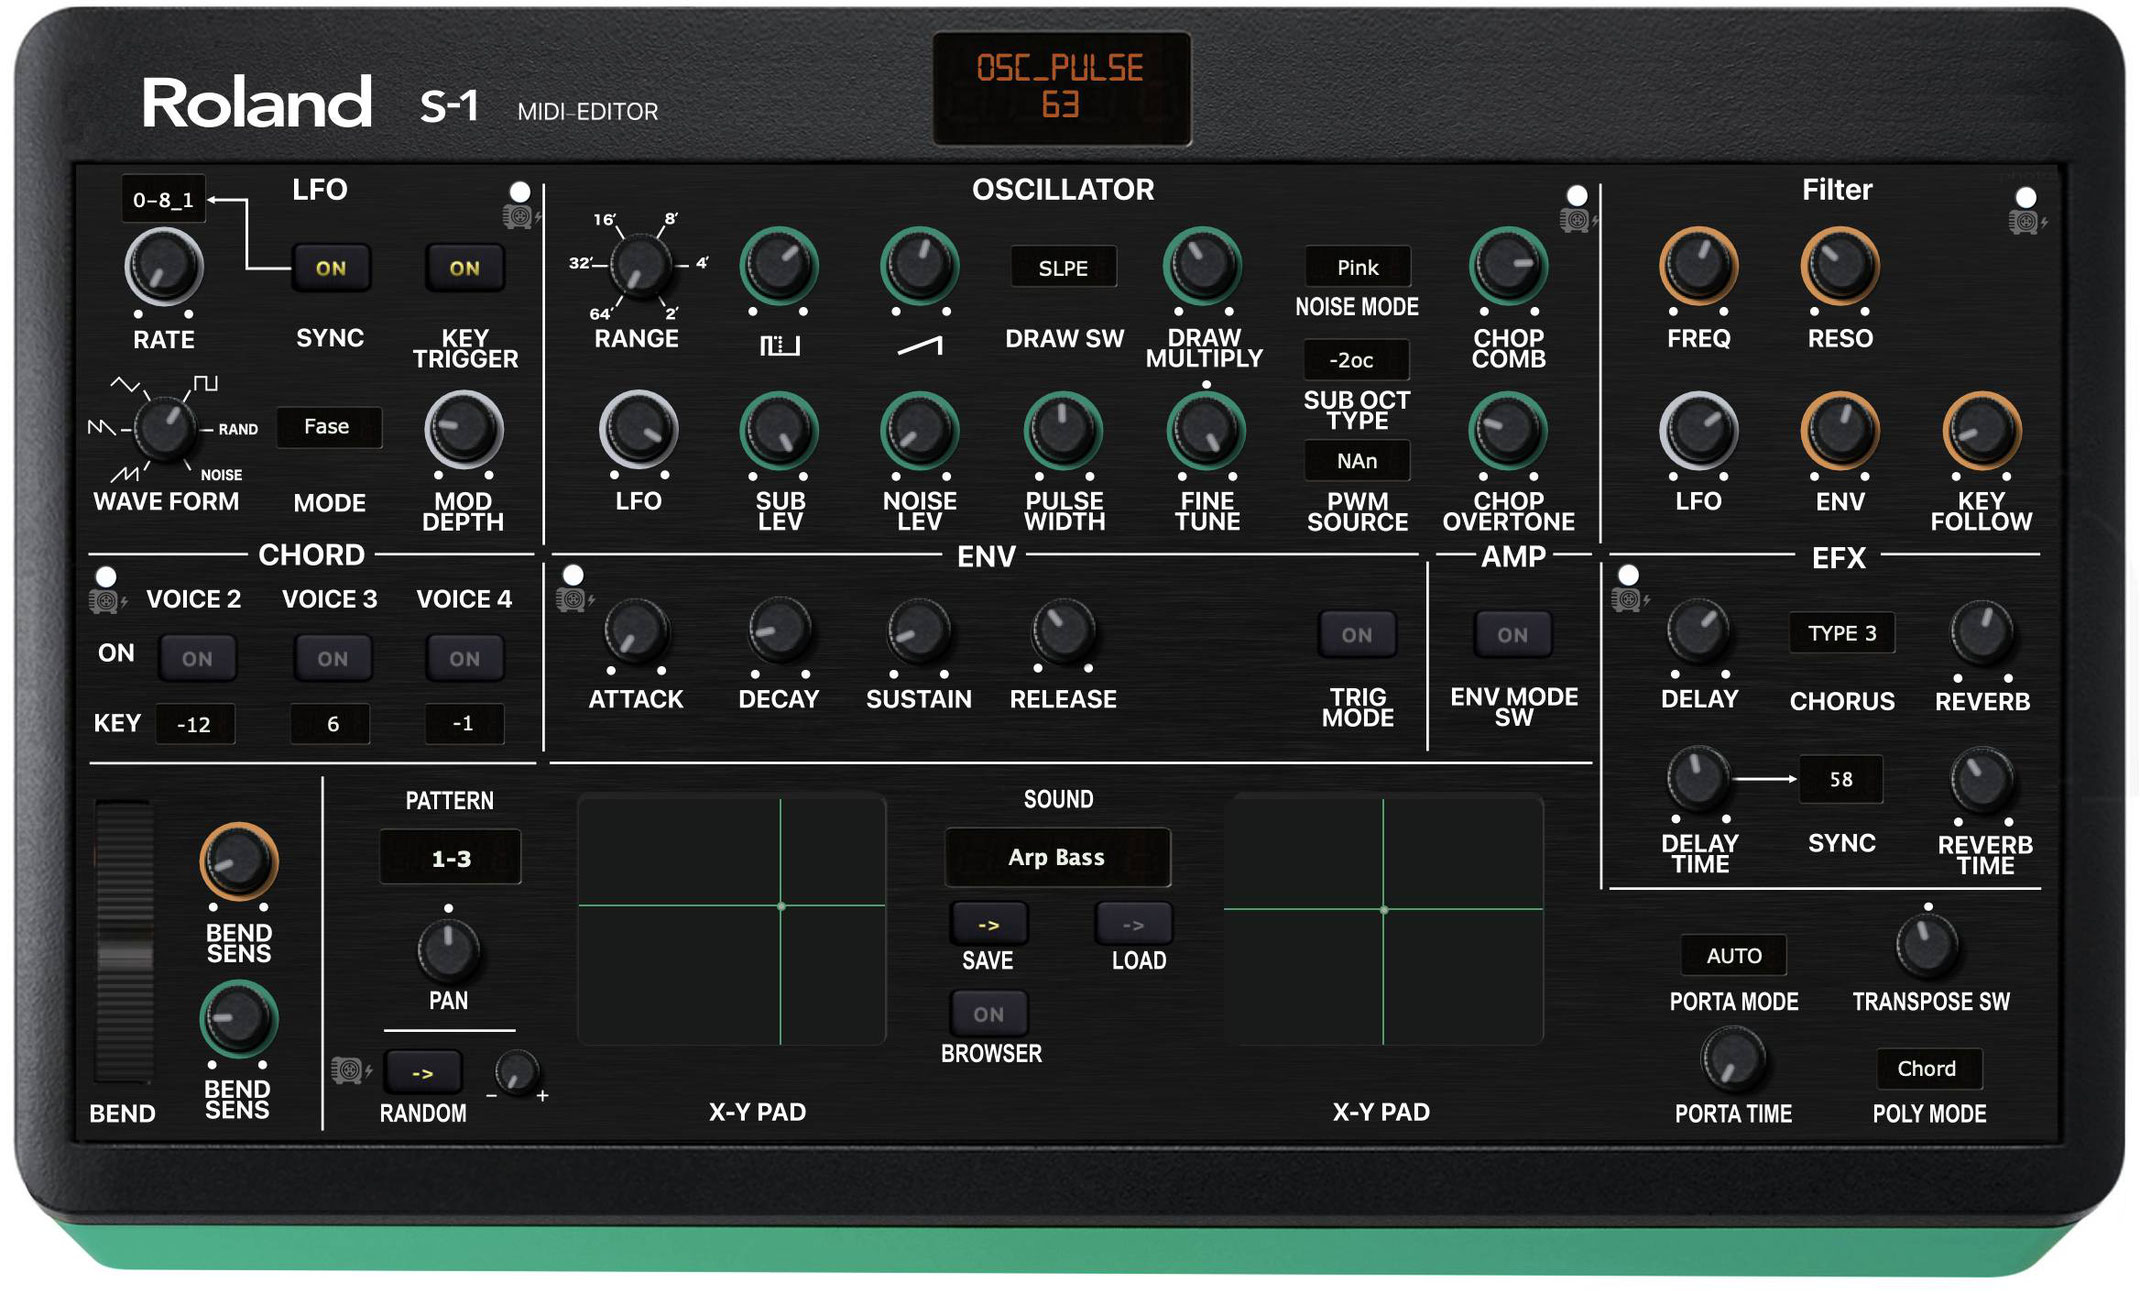Click the Filter RESO knob
The width and height of the screenshot is (2140, 1294).
tap(1840, 266)
